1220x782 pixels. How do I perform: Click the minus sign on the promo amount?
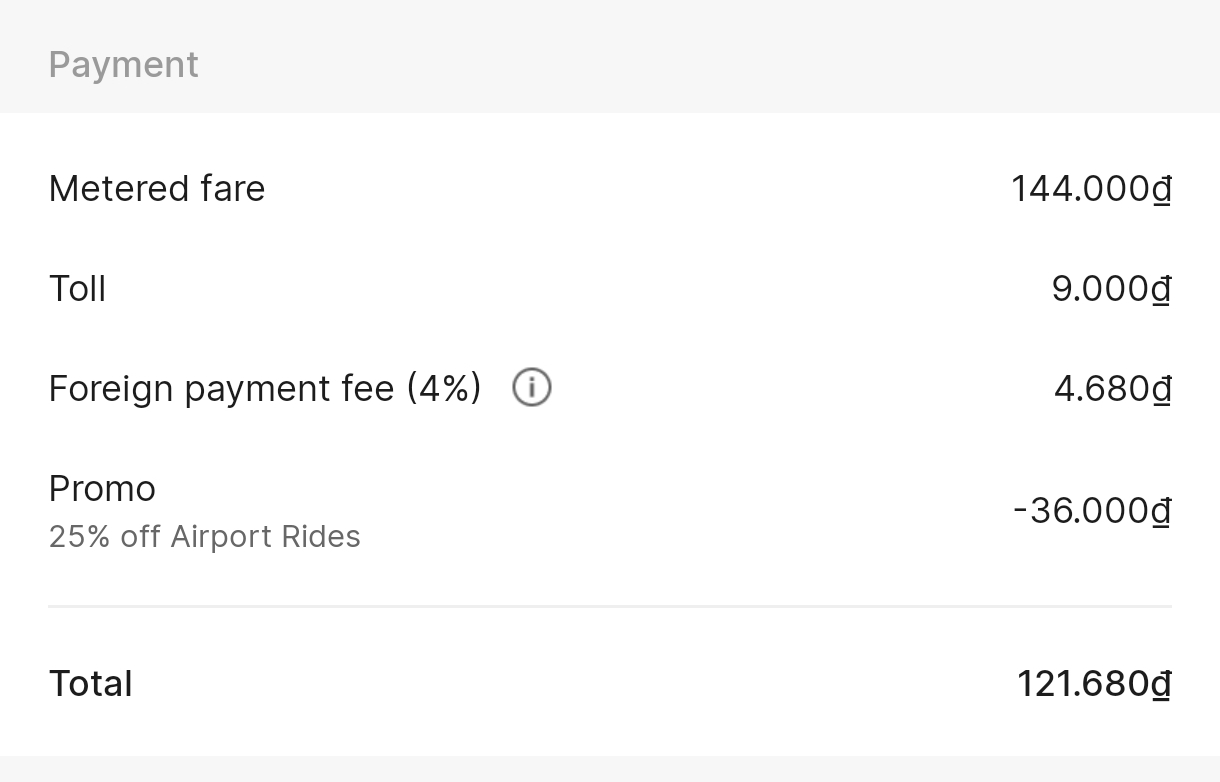point(1021,510)
